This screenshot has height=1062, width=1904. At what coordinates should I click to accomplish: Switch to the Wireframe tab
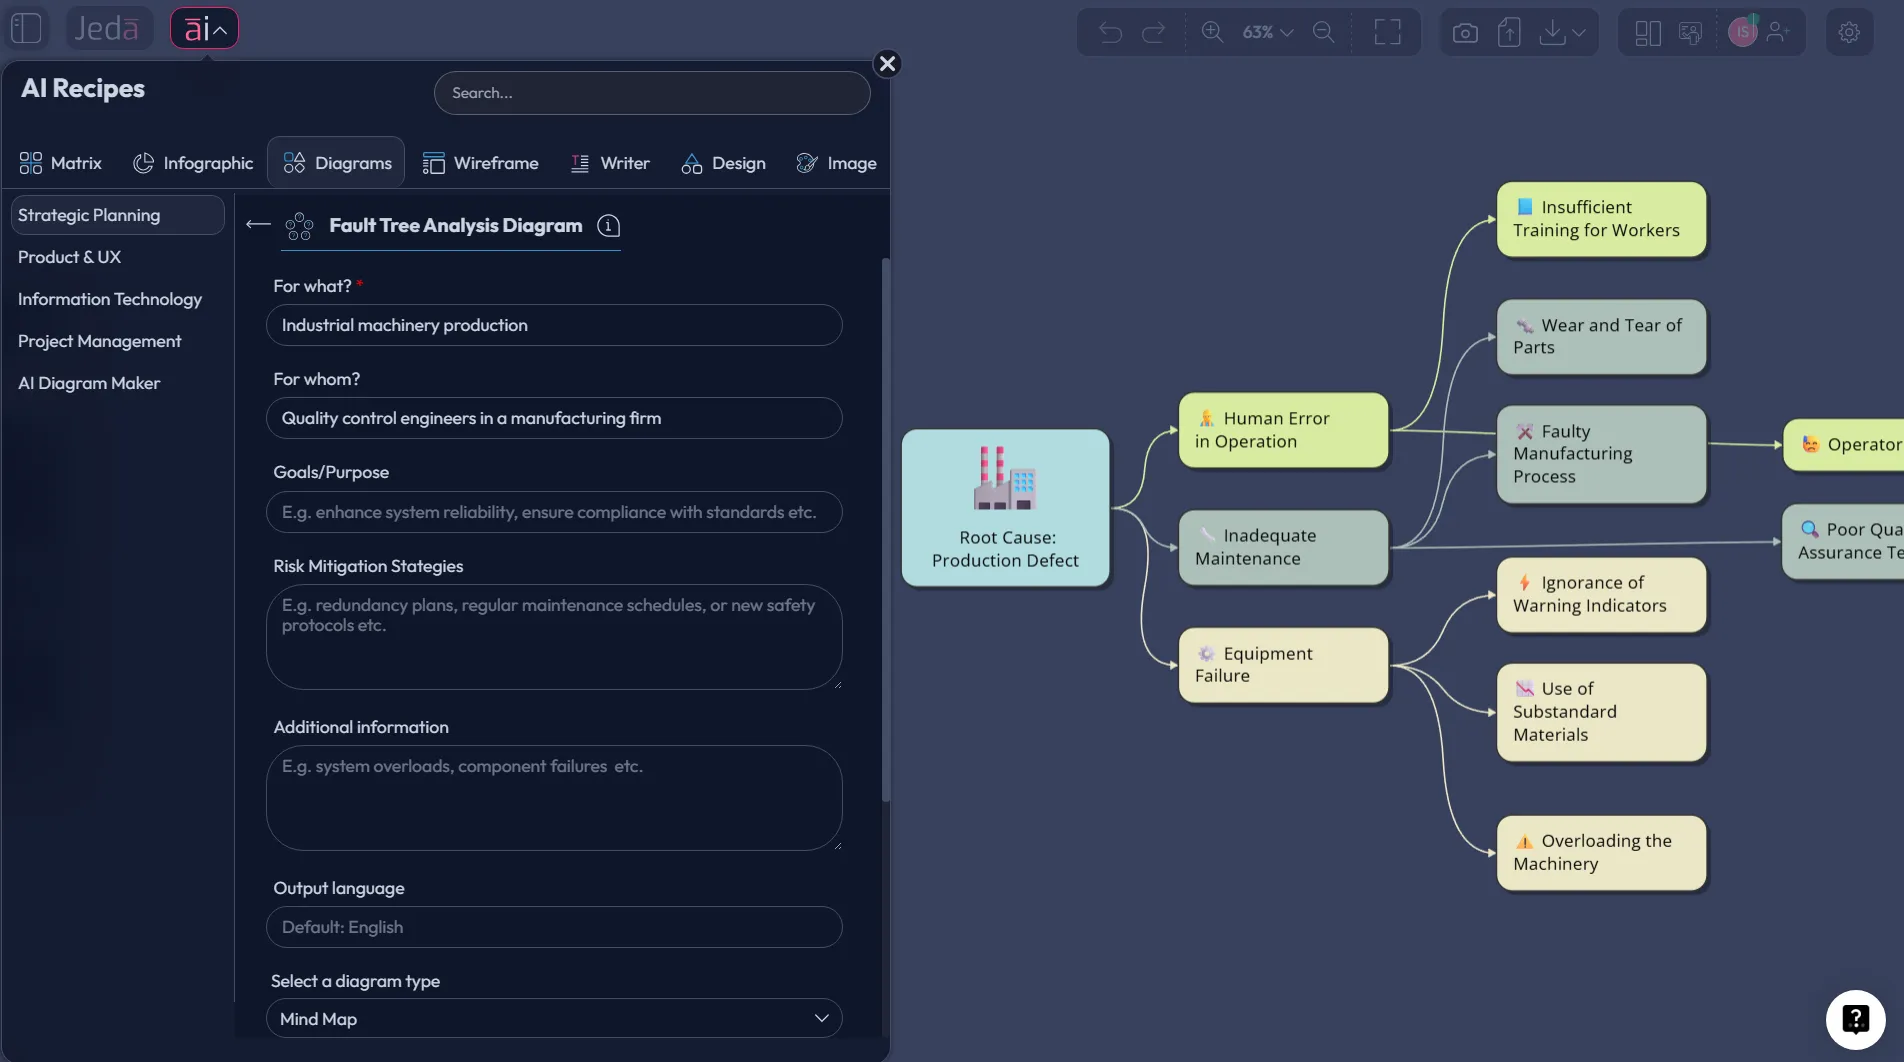[x=481, y=162]
